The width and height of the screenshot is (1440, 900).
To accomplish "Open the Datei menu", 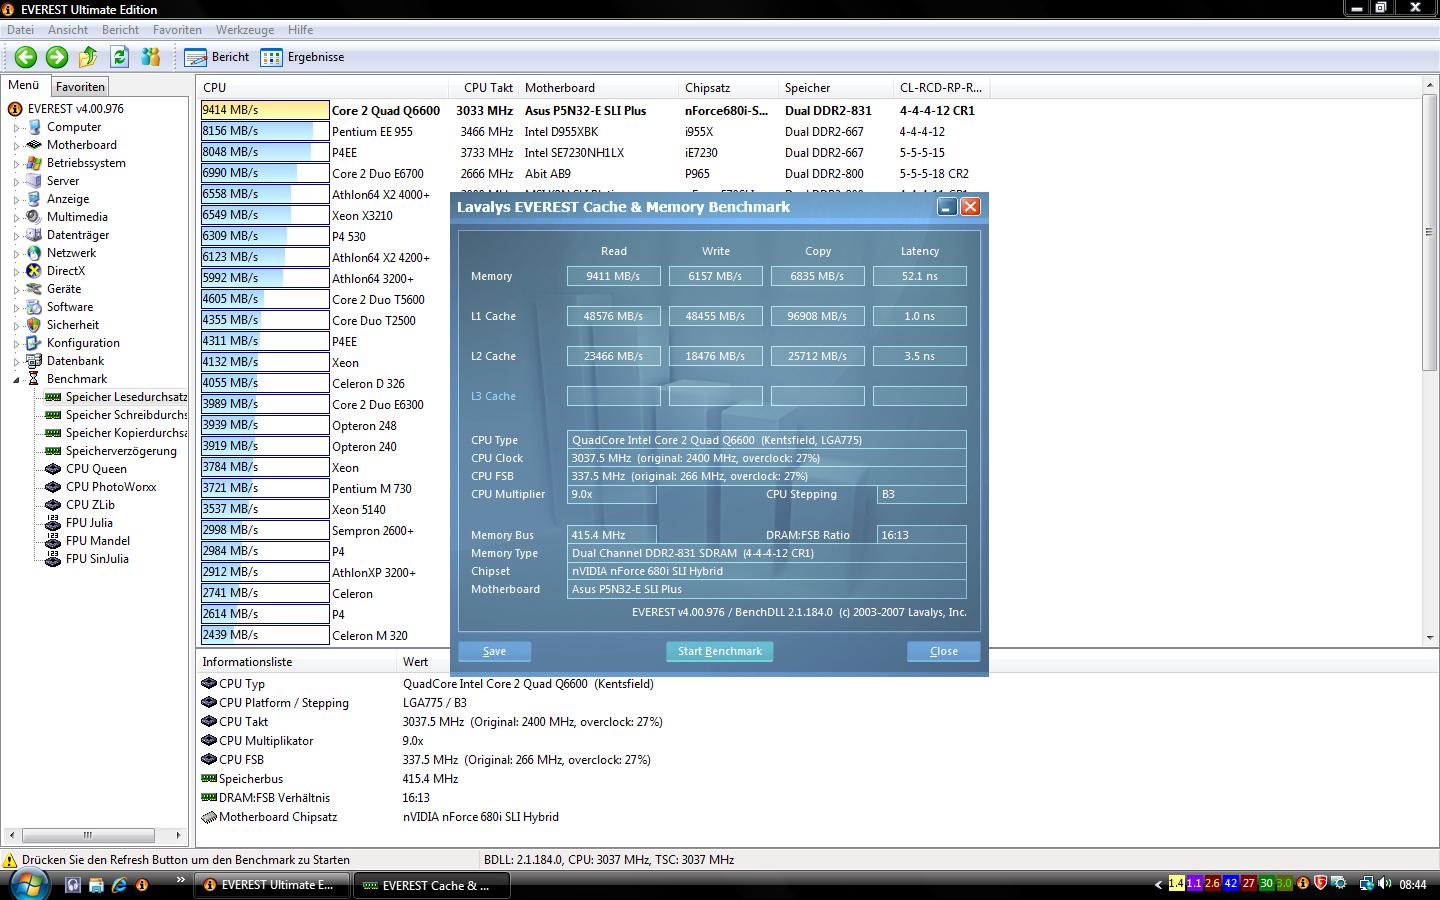I will (20, 30).
